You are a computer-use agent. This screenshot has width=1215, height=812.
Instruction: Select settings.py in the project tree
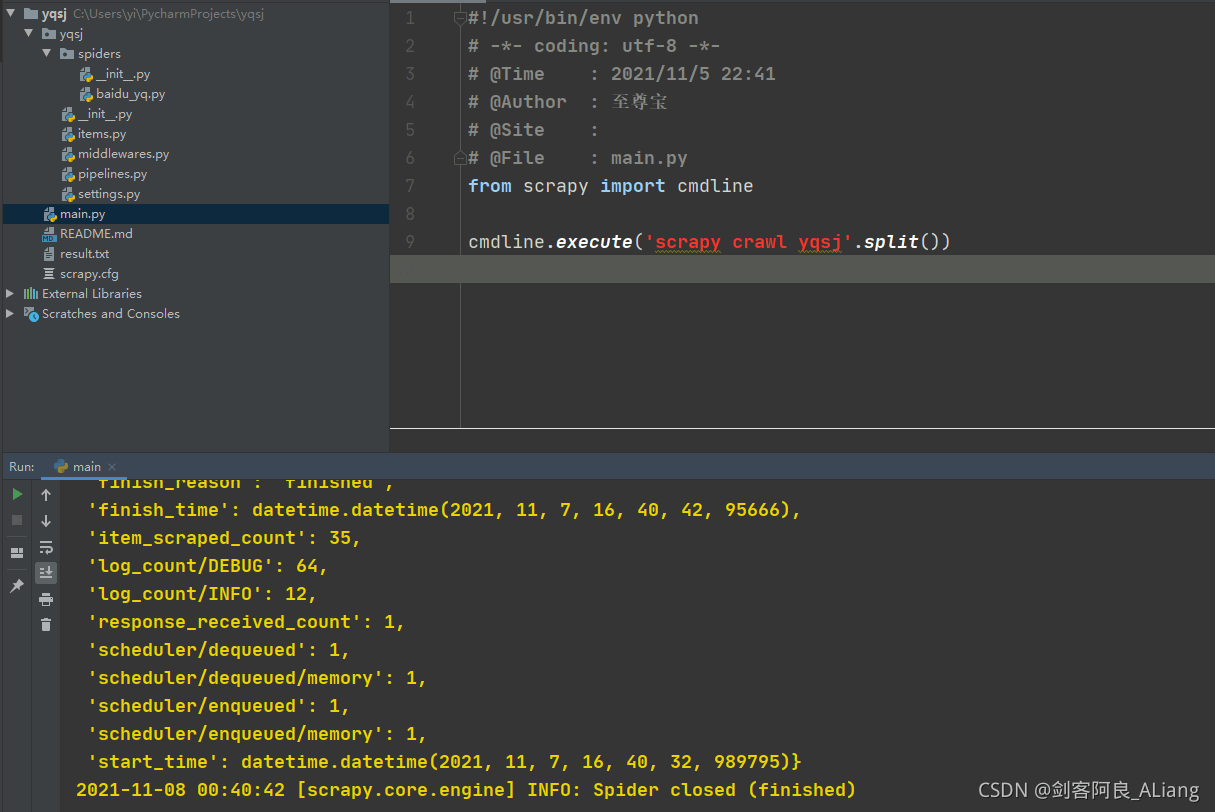(108, 194)
